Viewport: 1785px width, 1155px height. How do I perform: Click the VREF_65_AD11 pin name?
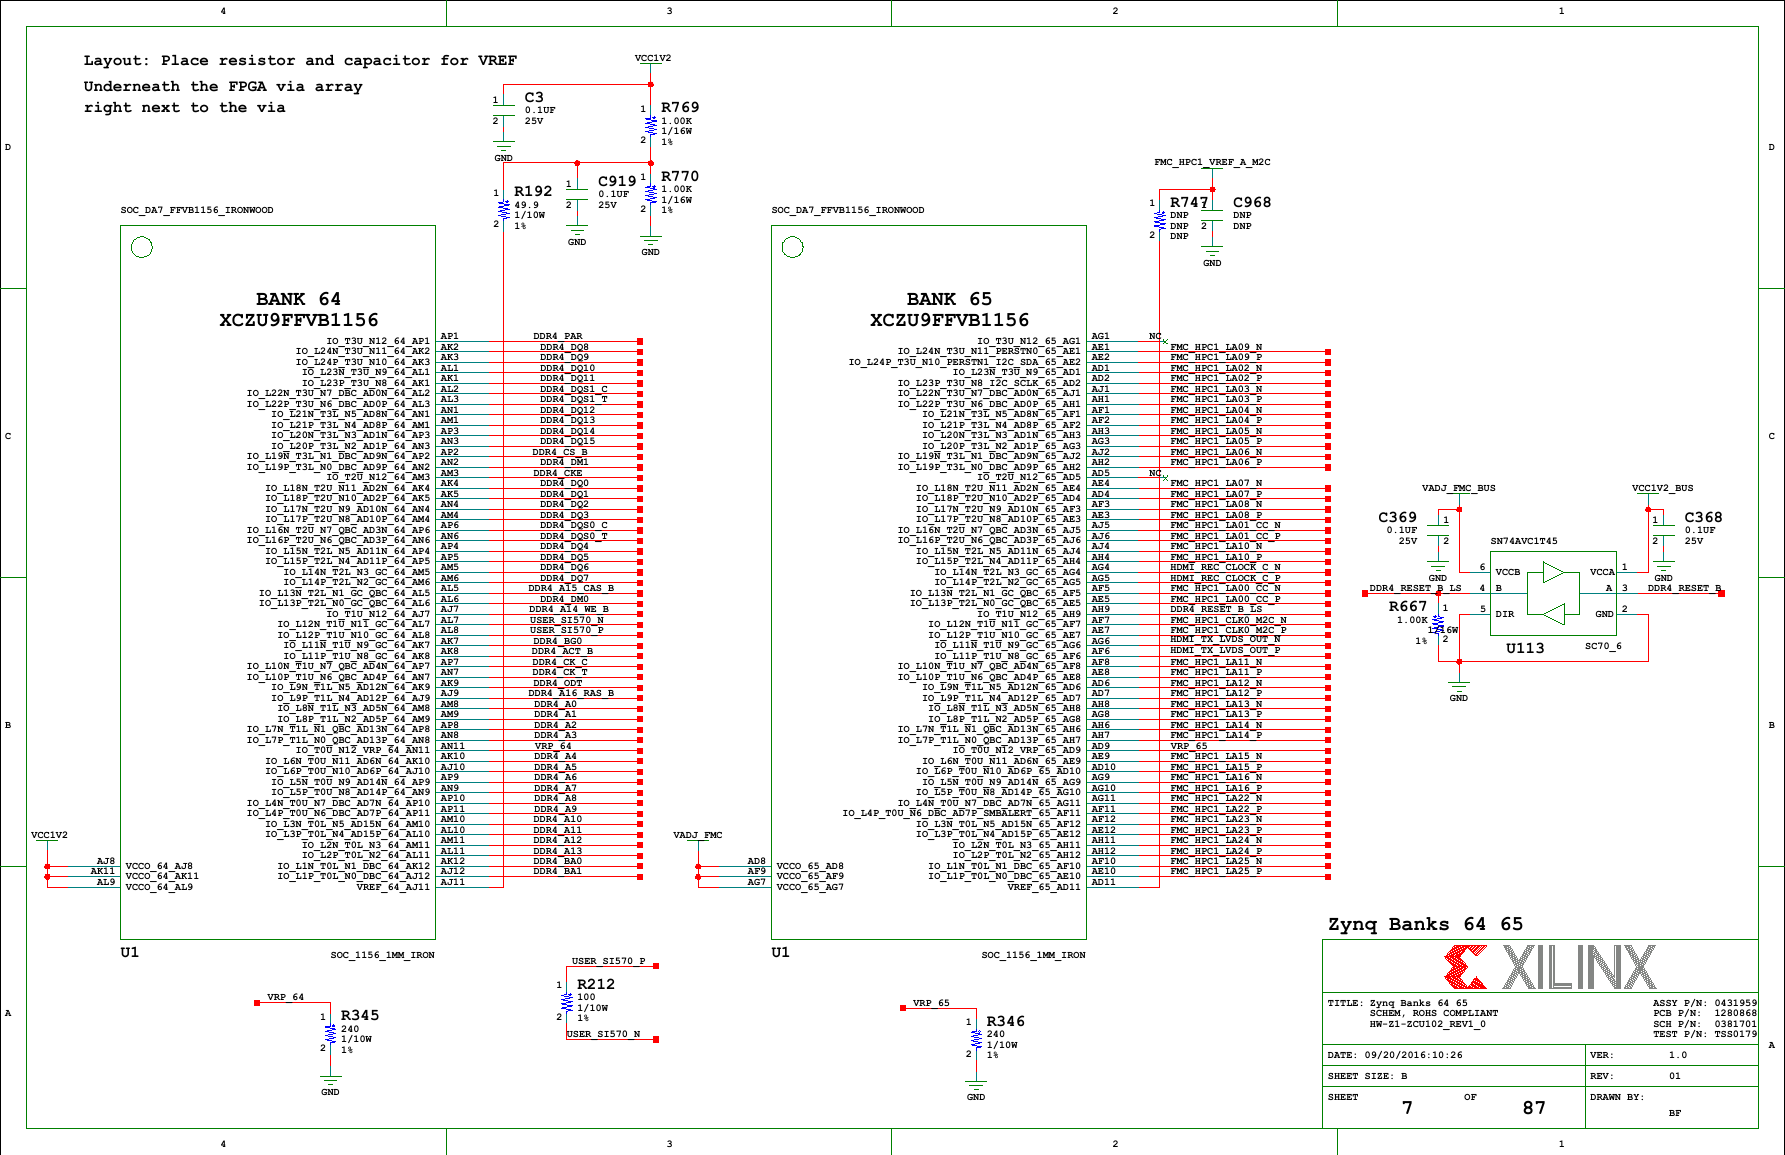tap(1044, 888)
